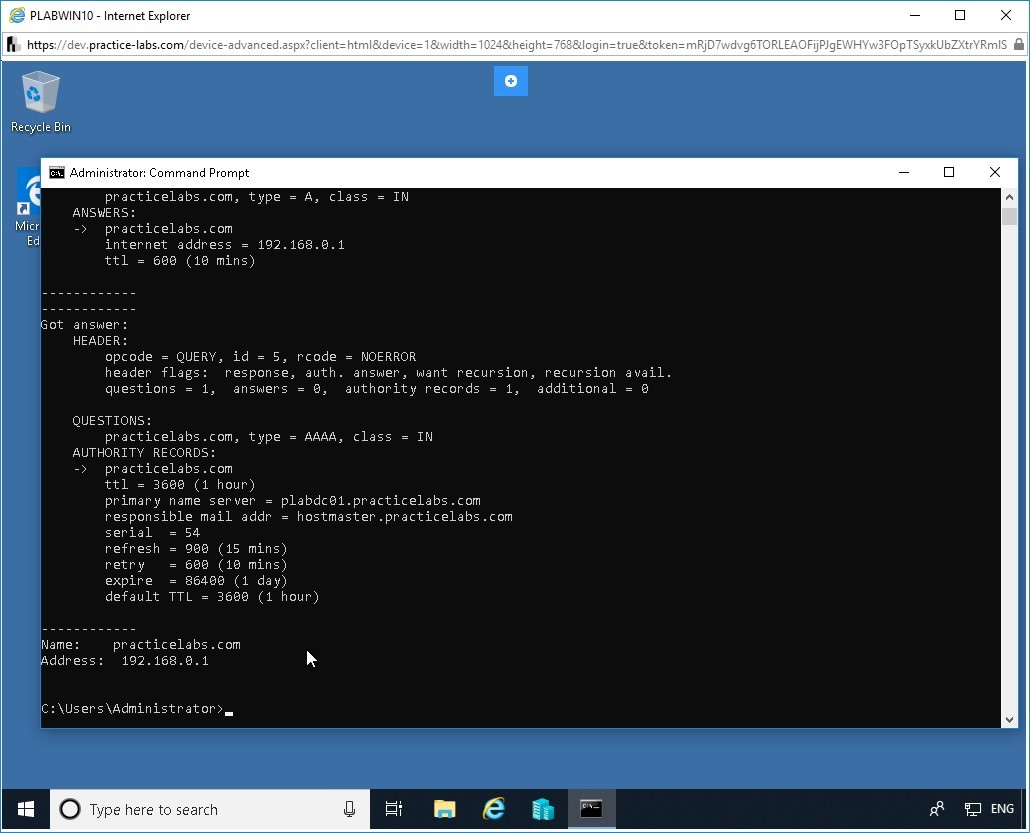The image size is (1030, 833).
Task: Click the 'refresh = 900 (15 mins)' line
Action: tap(196, 549)
